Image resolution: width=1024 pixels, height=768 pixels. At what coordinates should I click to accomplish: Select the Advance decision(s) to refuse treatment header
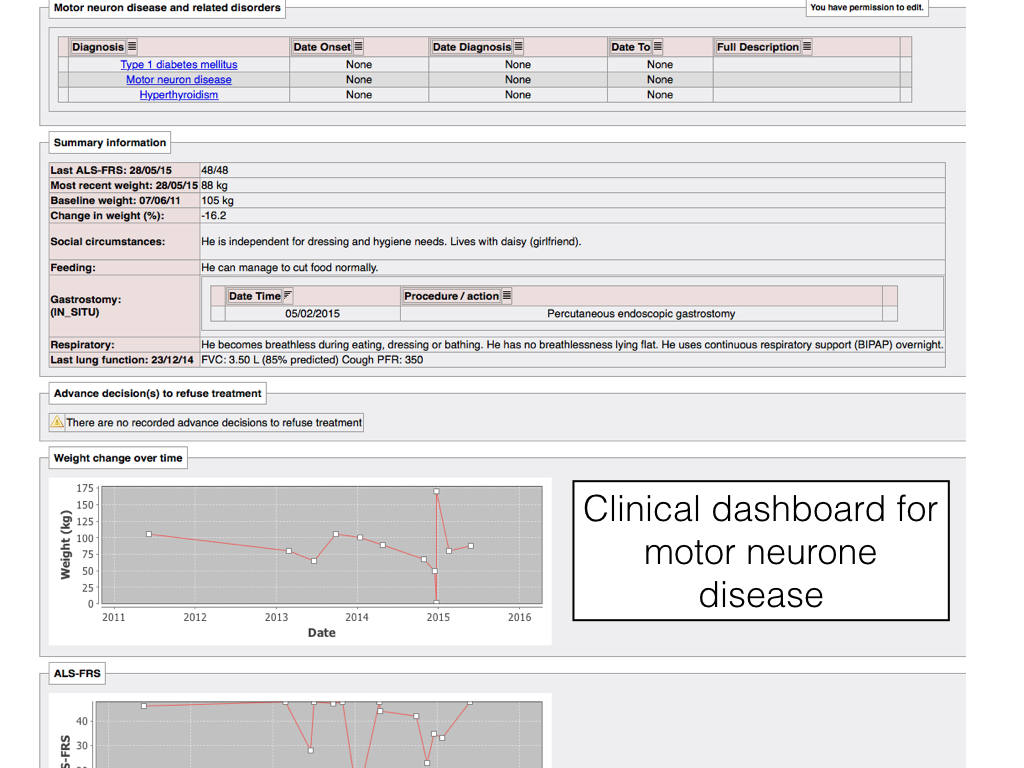tap(158, 393)
